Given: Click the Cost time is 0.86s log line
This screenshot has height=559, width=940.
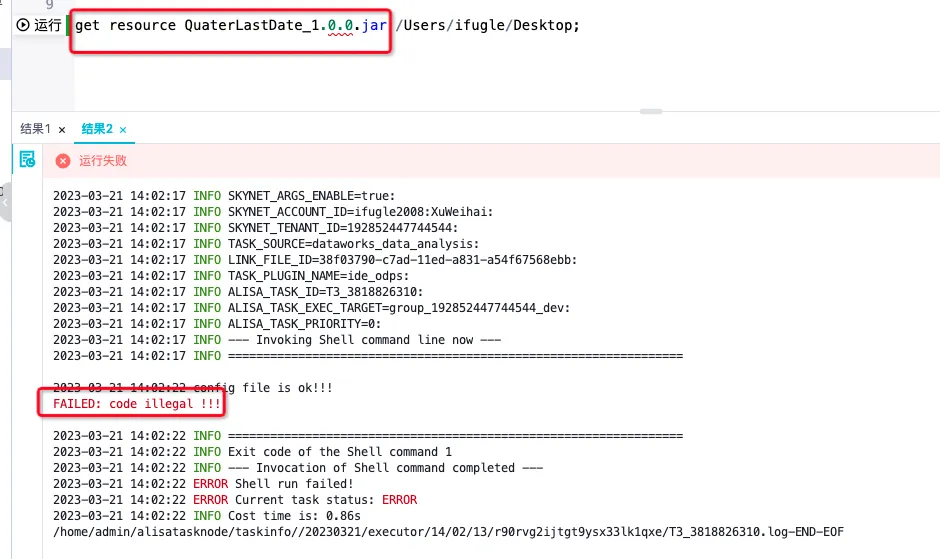Looking at the screenshot, I should (207, 515).
